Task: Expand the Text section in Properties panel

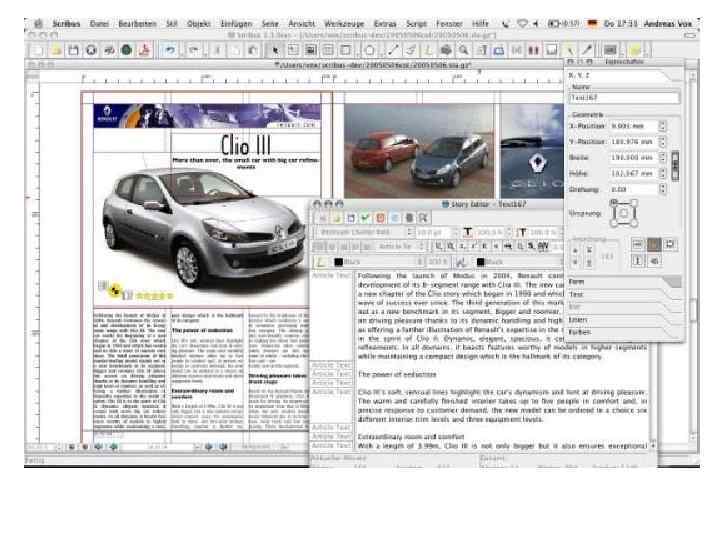Action: point(624,294)
